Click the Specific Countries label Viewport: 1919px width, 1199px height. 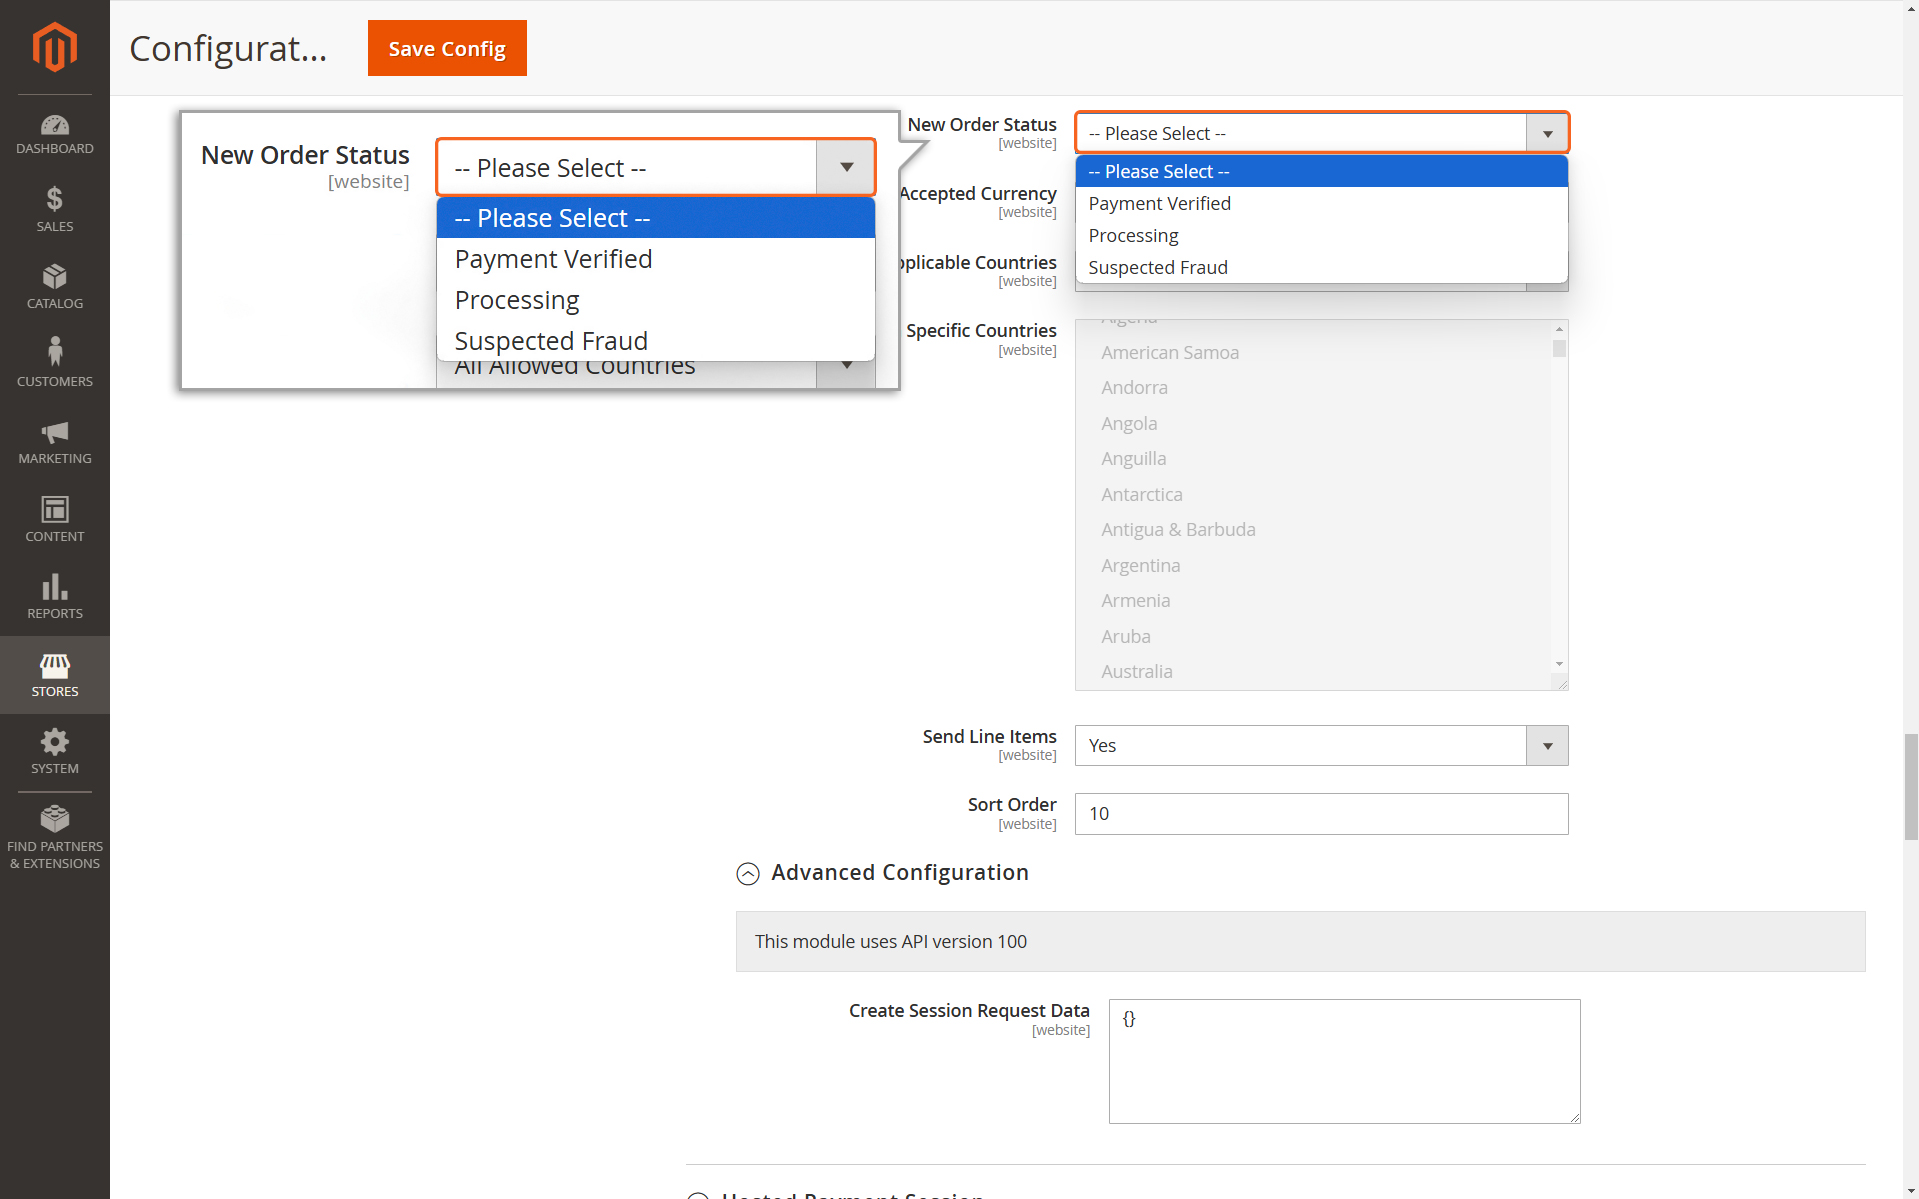pos(981,331)
